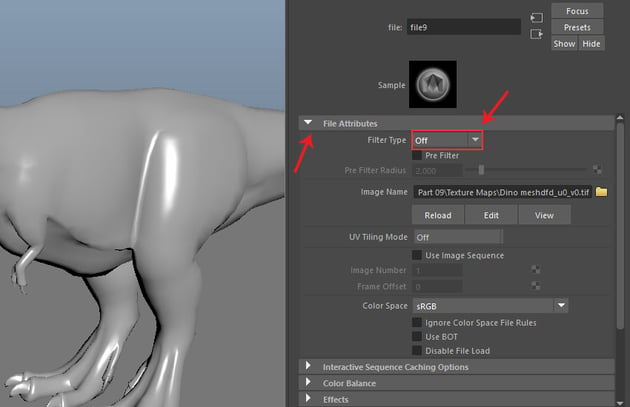This screenshot has height=407, width=630.
Task: Toggle the Disable File Load checkbox
Action: point(417,350)
